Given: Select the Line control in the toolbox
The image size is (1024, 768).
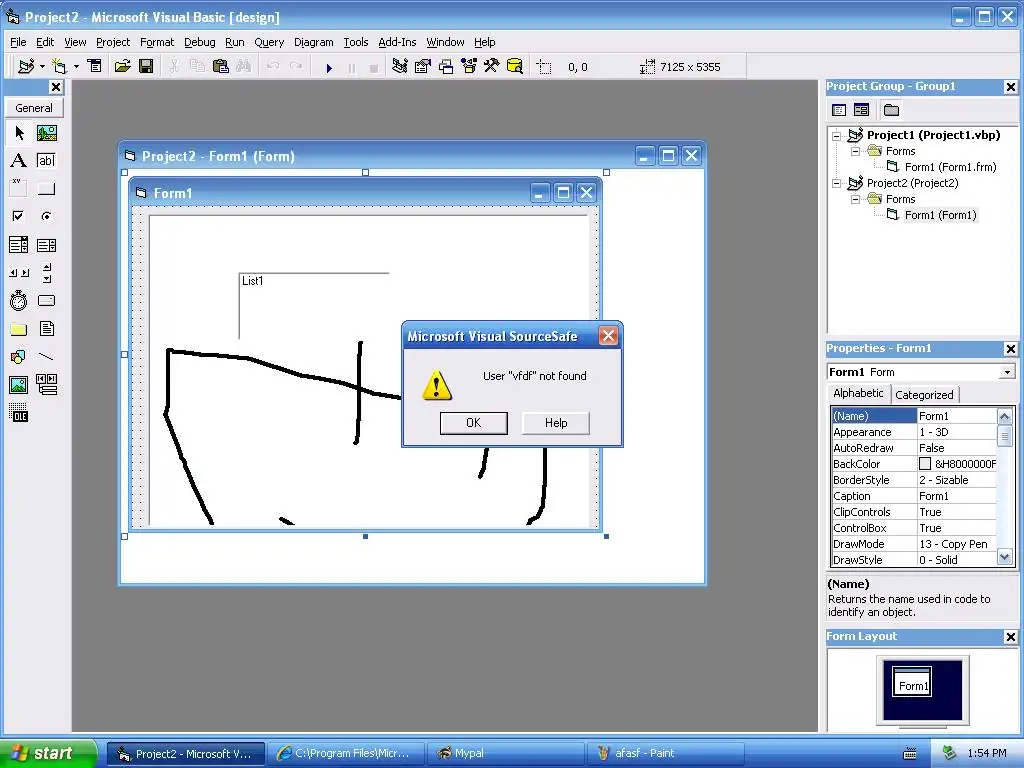Looking at the screenshot, I should pos(46,357).
